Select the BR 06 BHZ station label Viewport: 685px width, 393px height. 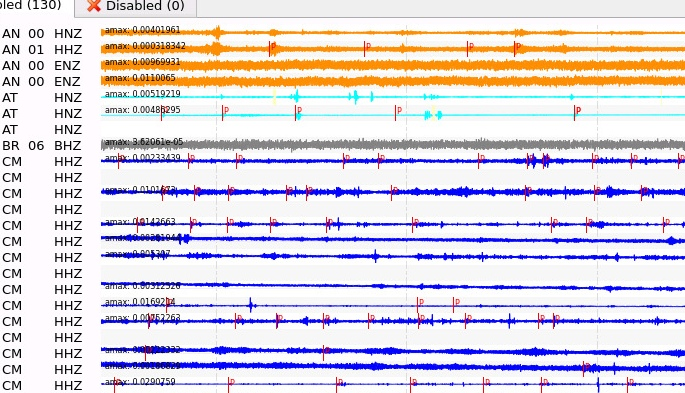pyautogui.click(x=42, y=146)
